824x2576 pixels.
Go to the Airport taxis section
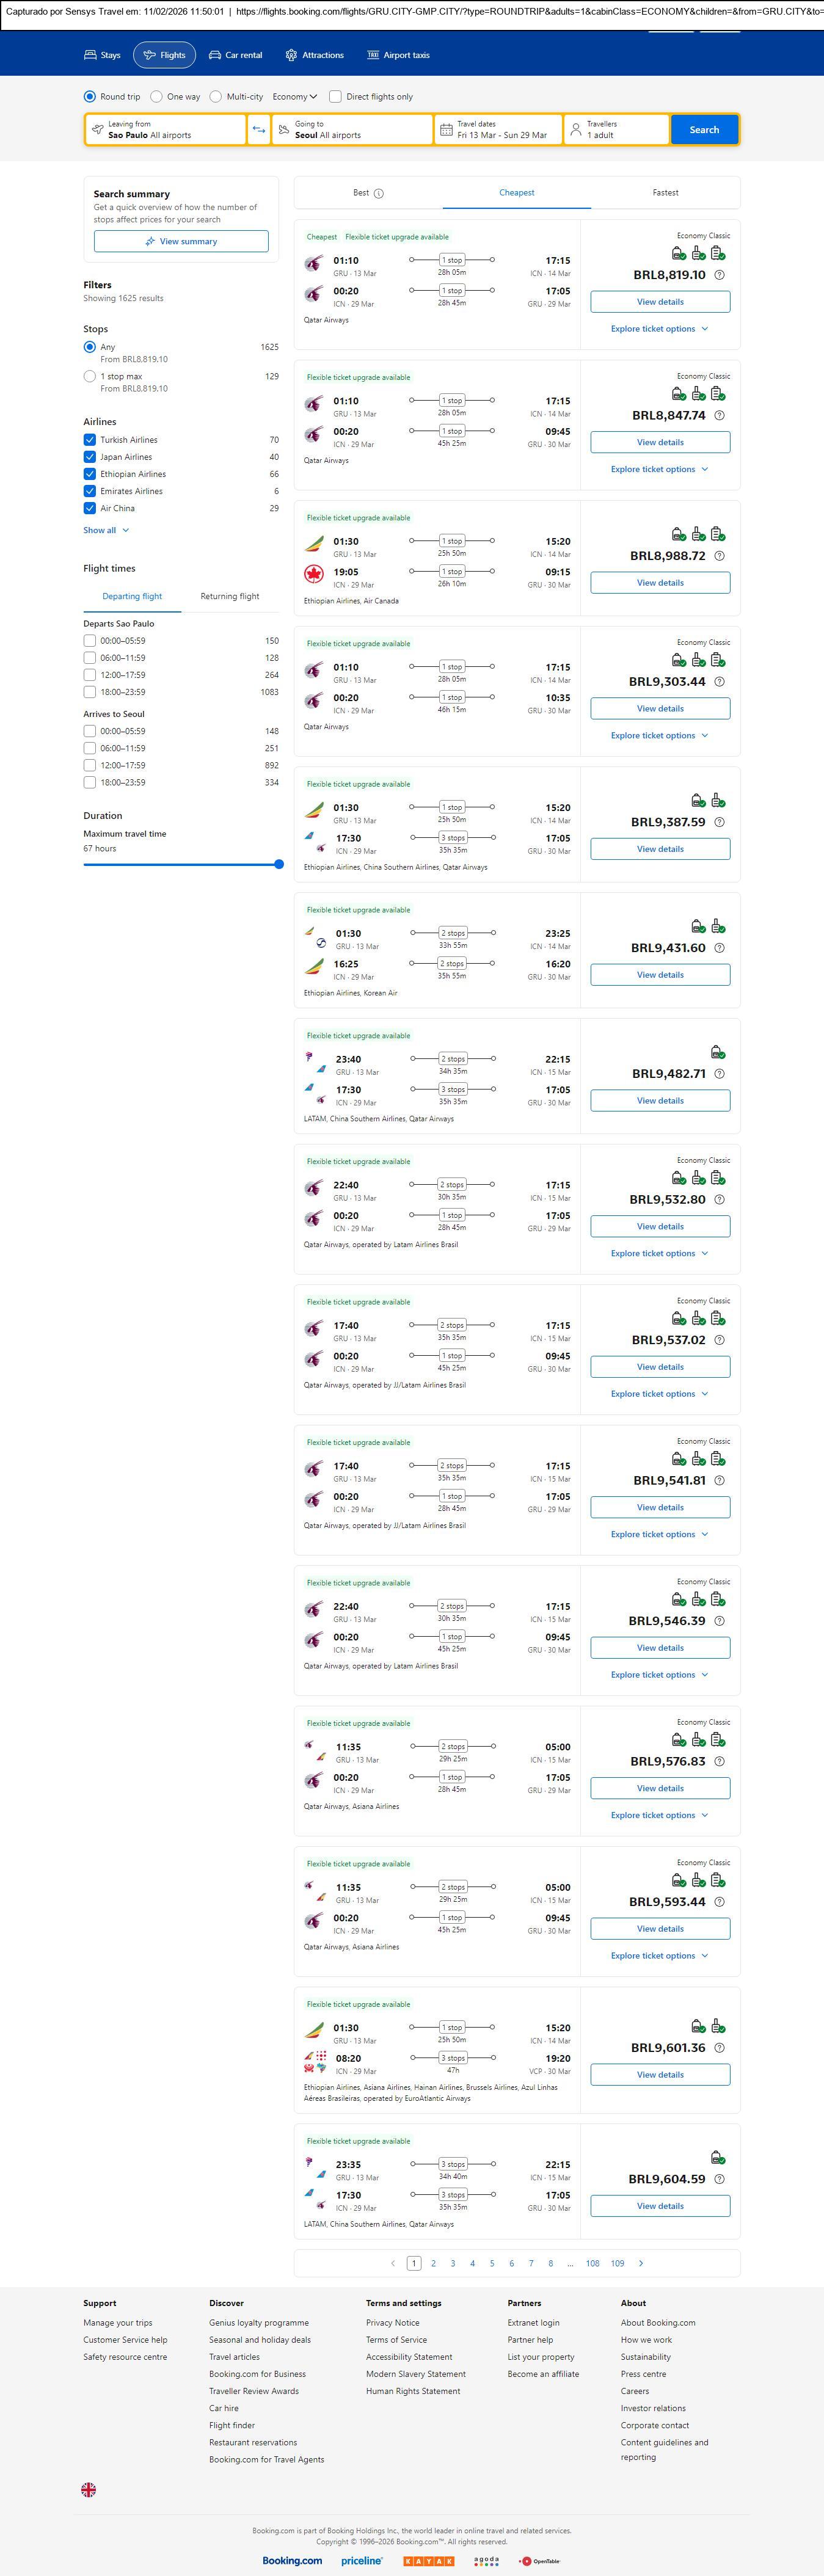pyautogui.click(x=398, y=55)
